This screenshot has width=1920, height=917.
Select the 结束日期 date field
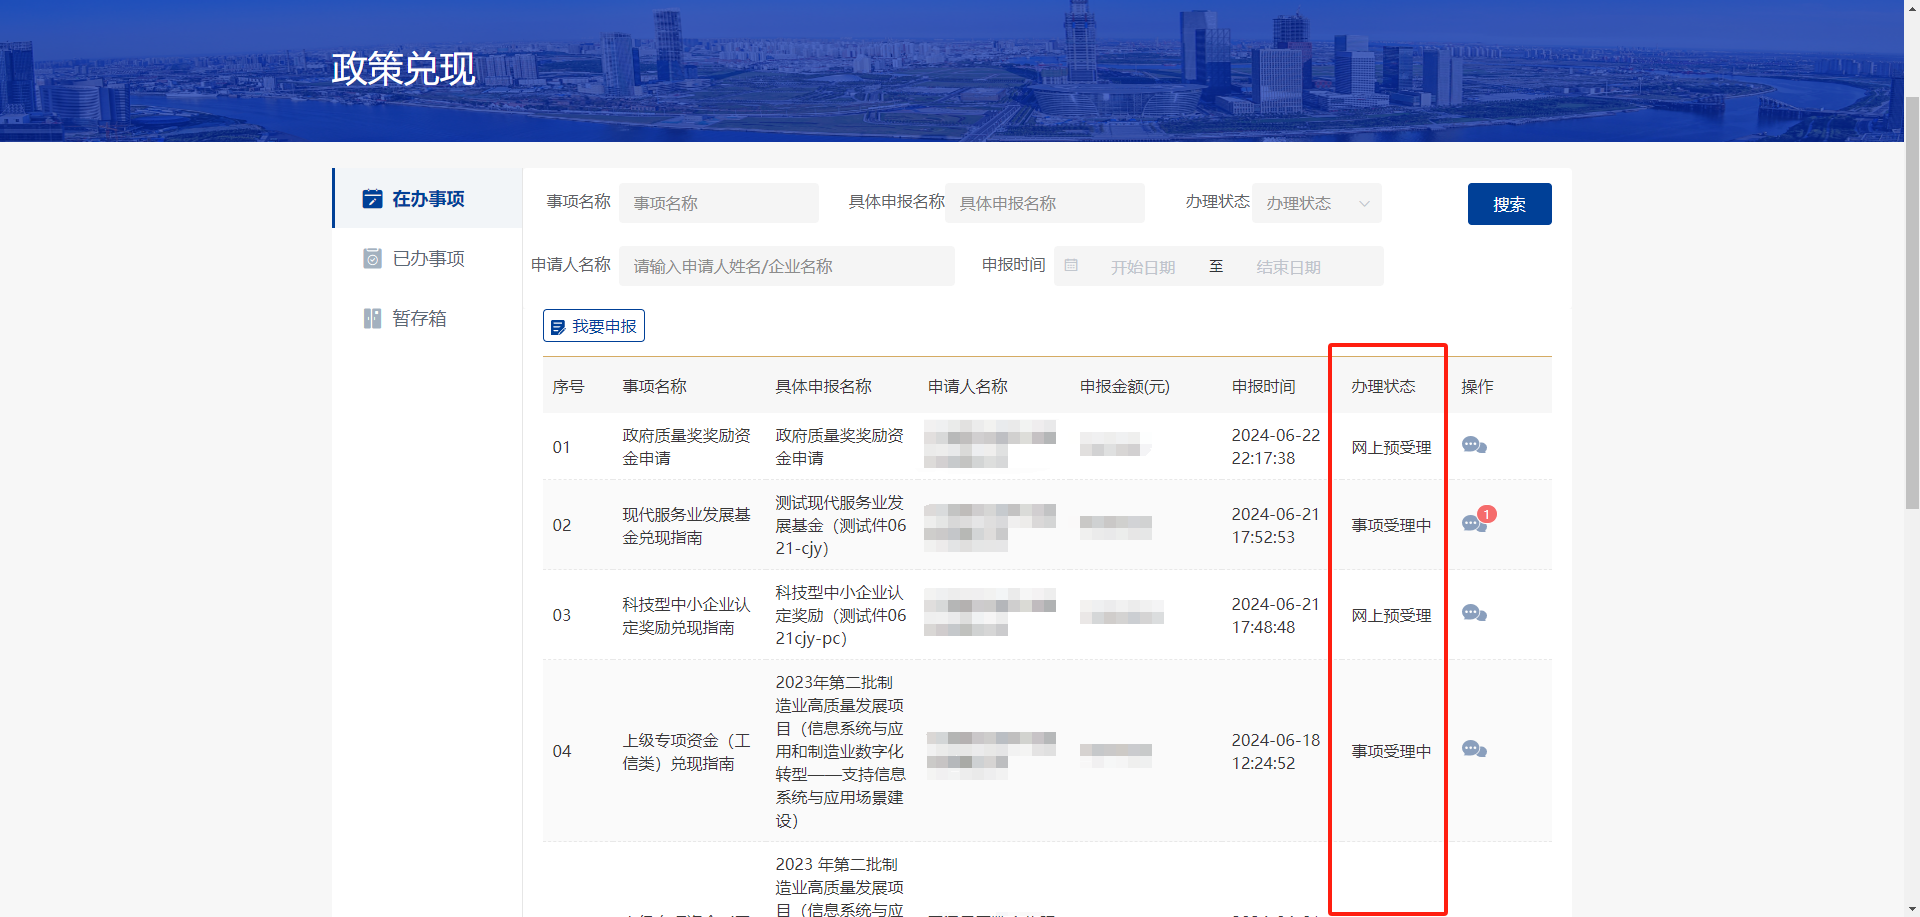[x=1288, y=267]
